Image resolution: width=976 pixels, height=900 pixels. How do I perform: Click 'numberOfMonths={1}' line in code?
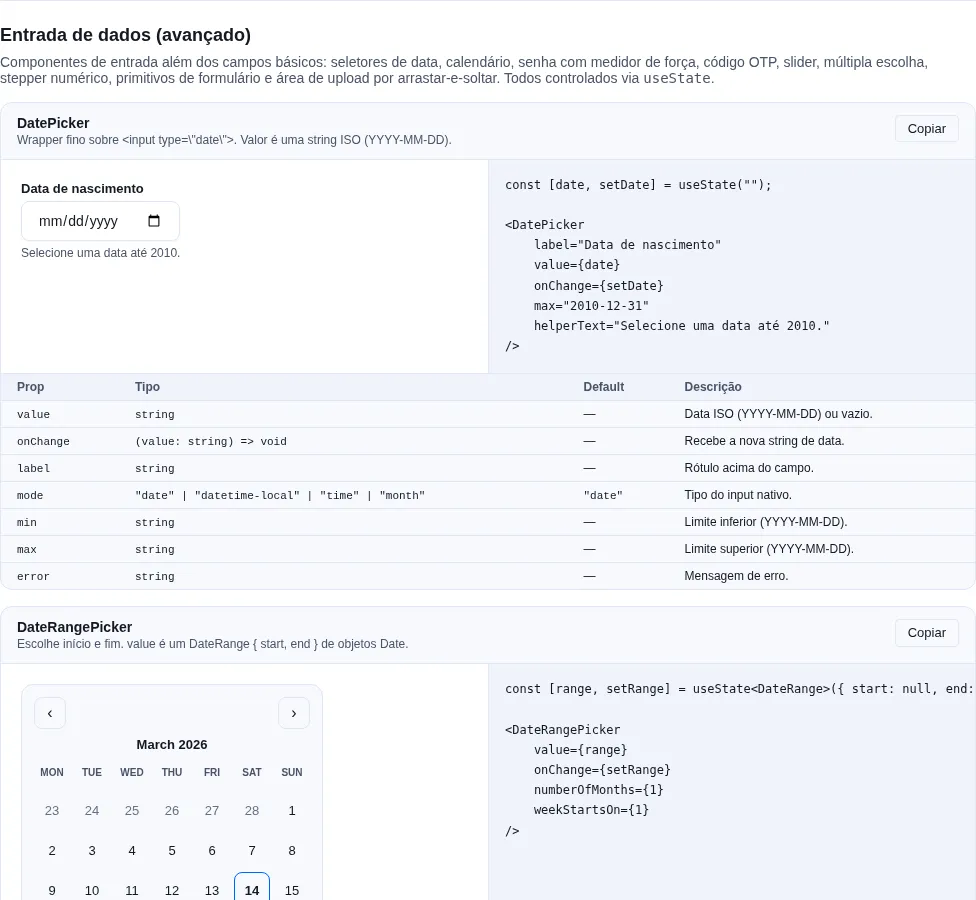(x=599, y=790)
